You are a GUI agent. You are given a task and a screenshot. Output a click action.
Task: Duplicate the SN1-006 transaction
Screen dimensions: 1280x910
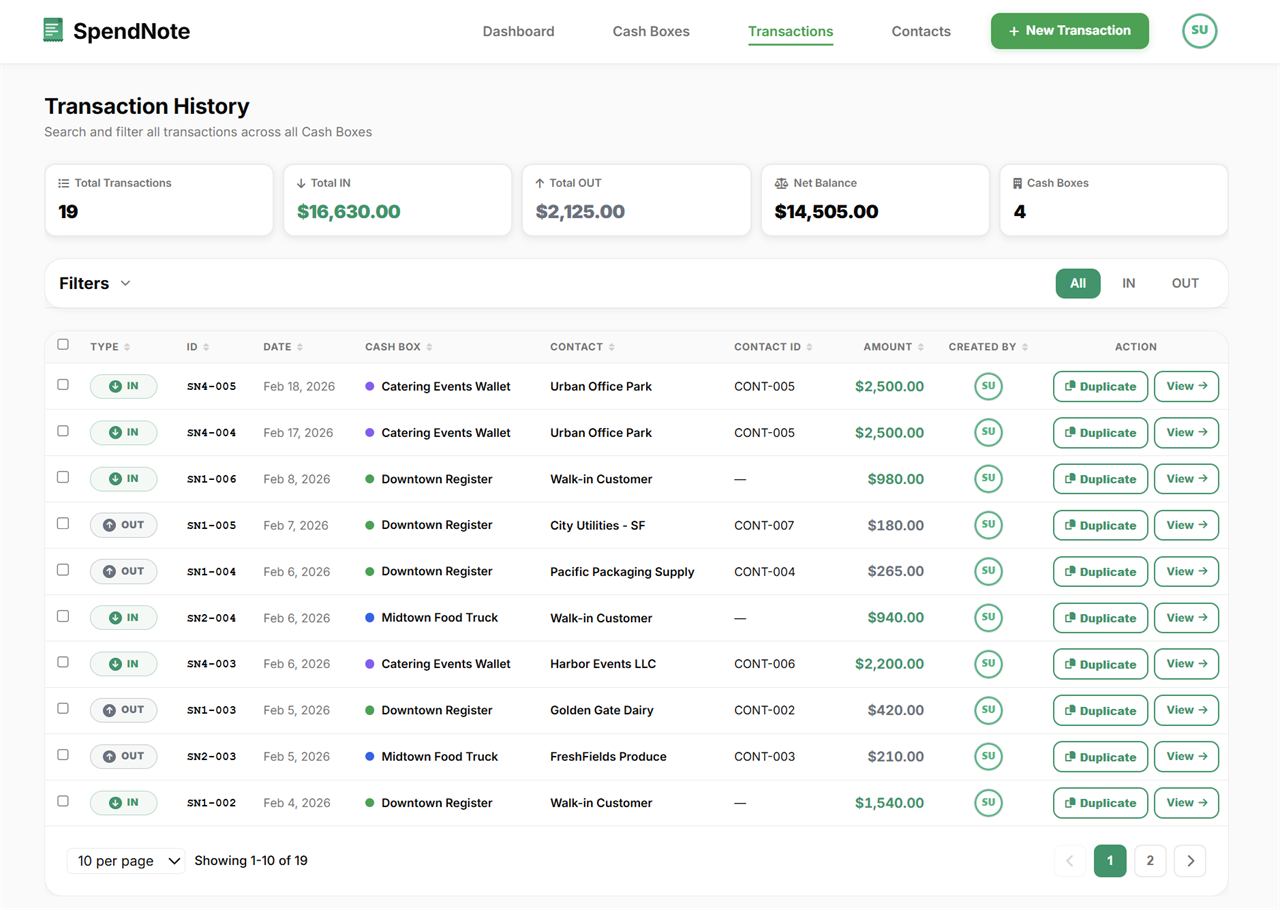pyautogui.click(x=1099, y=478)
